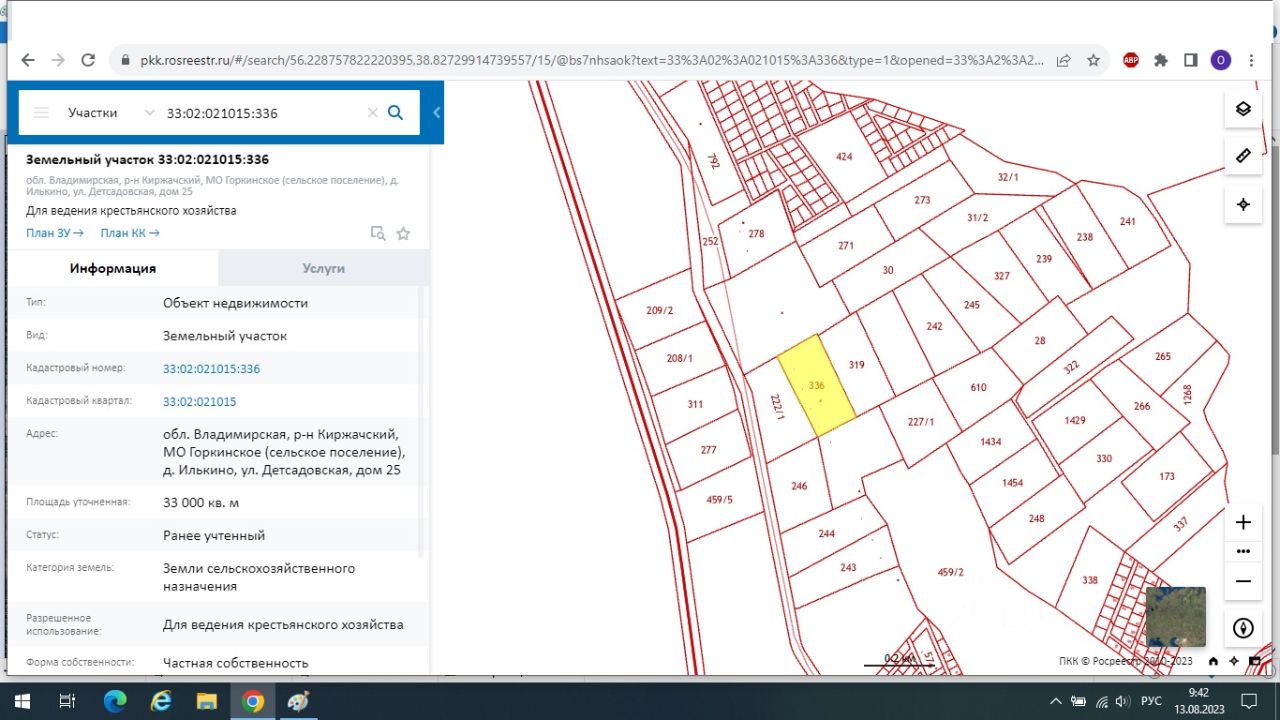Image resolution: width=1280 pixels, height=720 pixels.
Task: Click cadastral quarter link 33:02:021015
Action: pos(199,401)
